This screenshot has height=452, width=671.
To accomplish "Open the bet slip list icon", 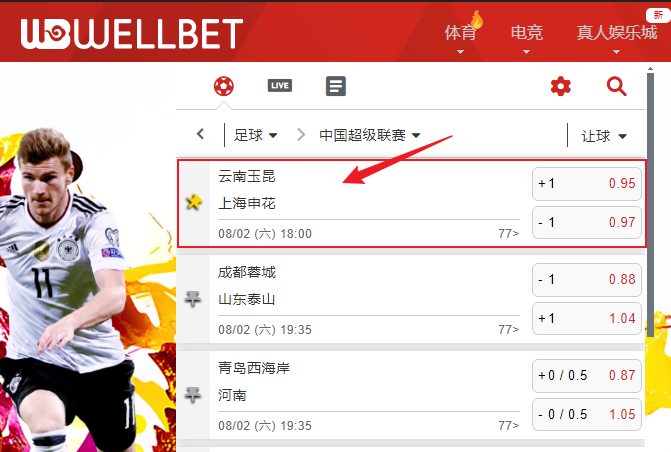I will 336,86.
